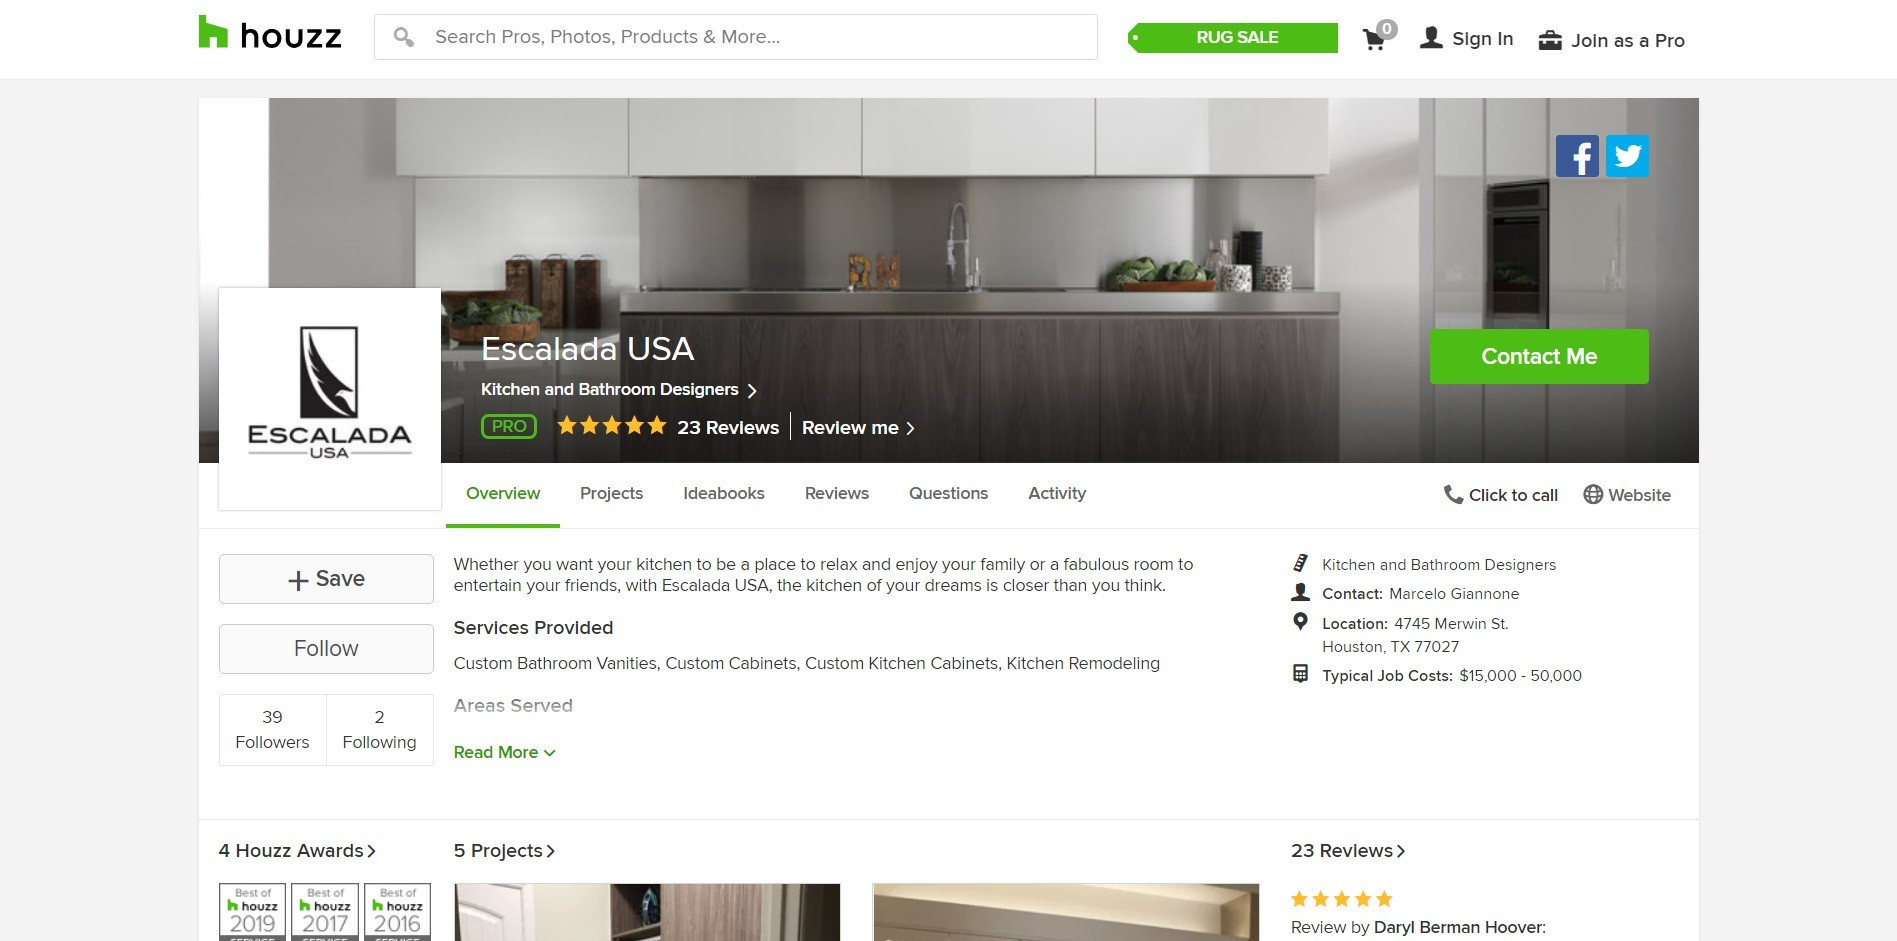Expand Kitchen and Bathroom Designers category
This screenshot has width=1897, height=941.
click(x=619, y=389)
